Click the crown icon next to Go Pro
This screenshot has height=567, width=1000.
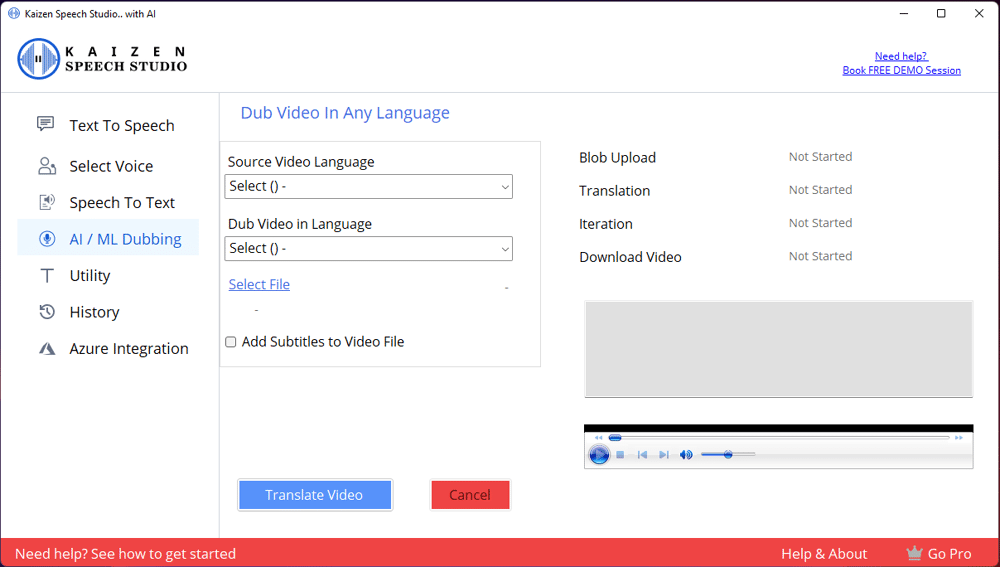914,553
